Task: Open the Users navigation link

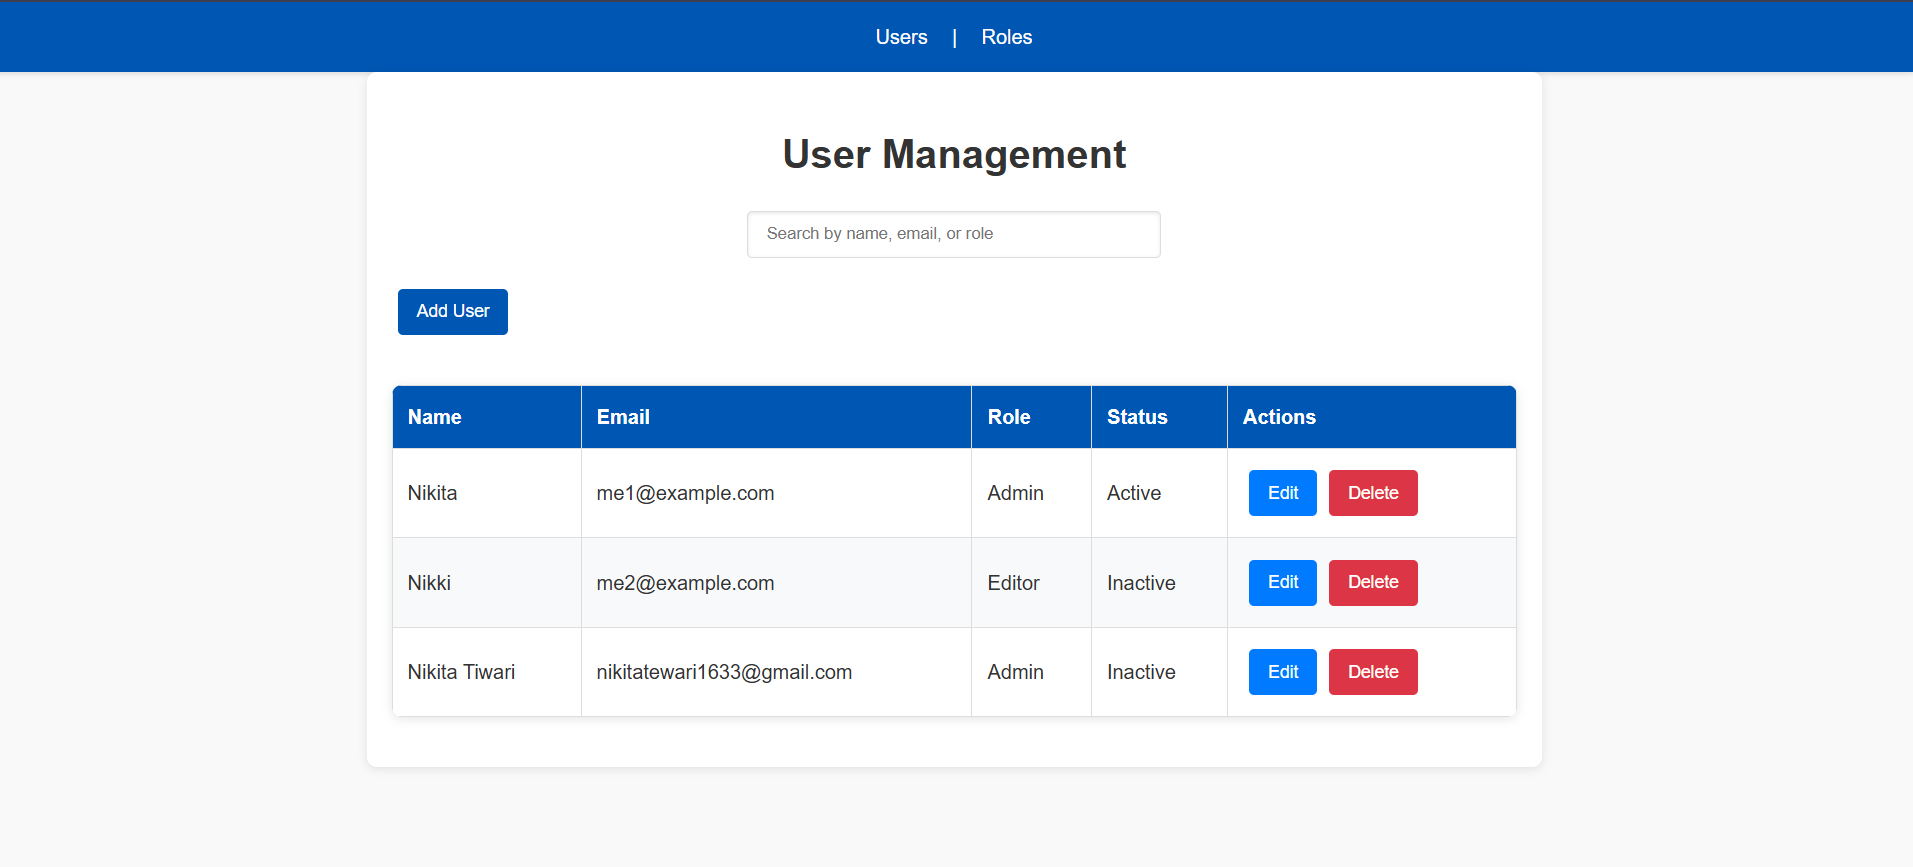Action: pyautogui.click(x=901, y=37)
